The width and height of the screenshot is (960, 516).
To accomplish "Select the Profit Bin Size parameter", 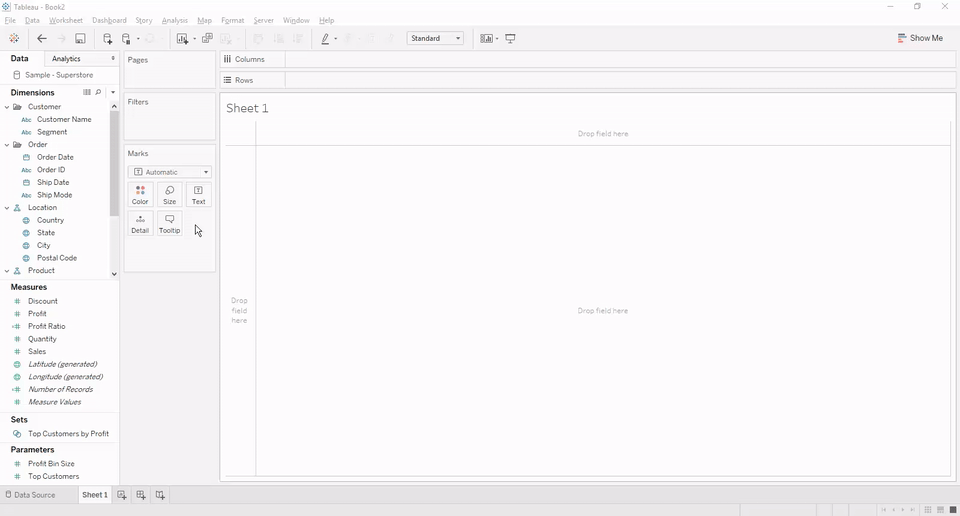I will pos(51,463).
